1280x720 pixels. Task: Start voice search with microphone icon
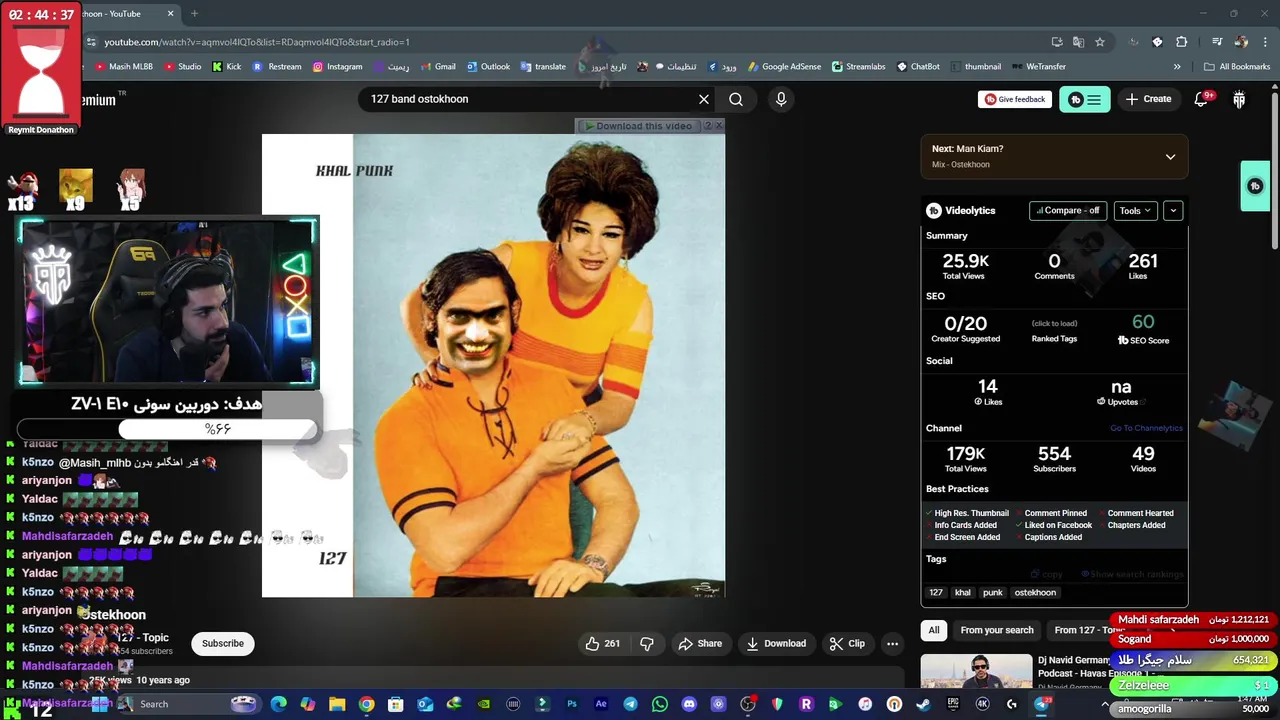point(781,99)
